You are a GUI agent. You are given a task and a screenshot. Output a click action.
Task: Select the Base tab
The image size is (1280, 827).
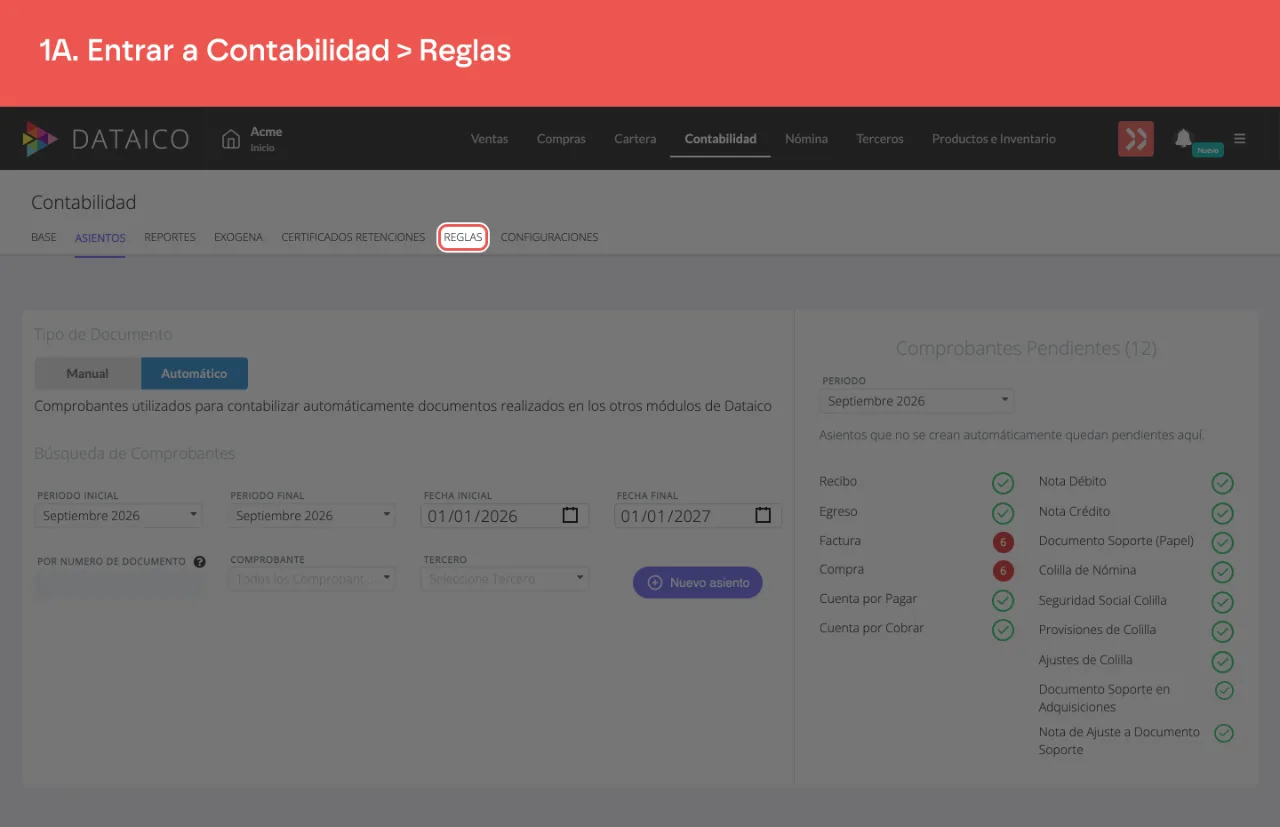pos(44,238)
